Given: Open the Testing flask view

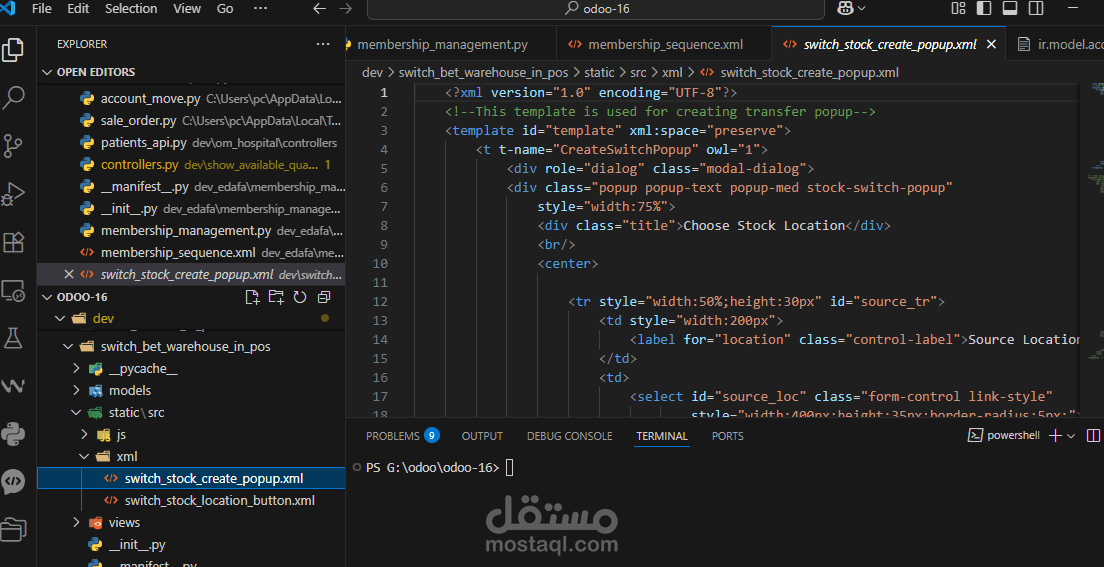Looking at the screenshot, I should pyautogui.click(x=13, y=338).
